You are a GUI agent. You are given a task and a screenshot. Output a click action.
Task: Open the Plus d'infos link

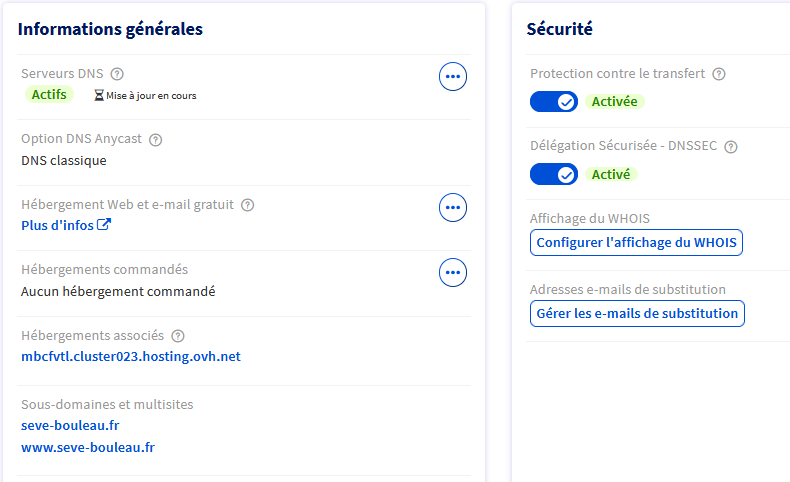tap(57, 225)
